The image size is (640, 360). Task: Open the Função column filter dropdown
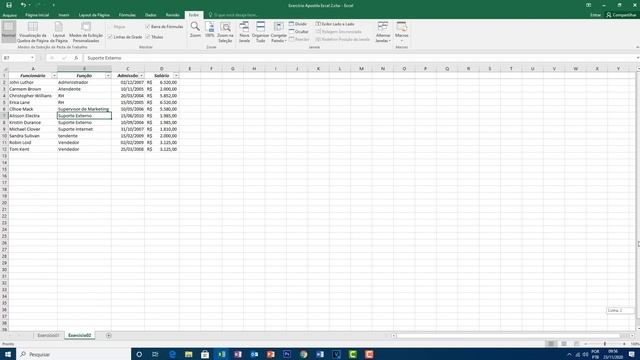(x=108, y=76)
